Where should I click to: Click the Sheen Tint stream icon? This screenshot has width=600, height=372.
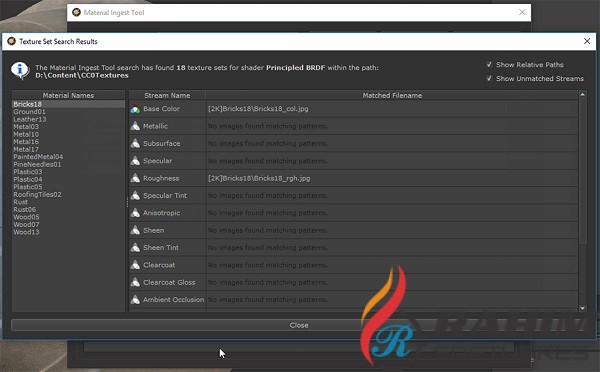coord(135,248)
